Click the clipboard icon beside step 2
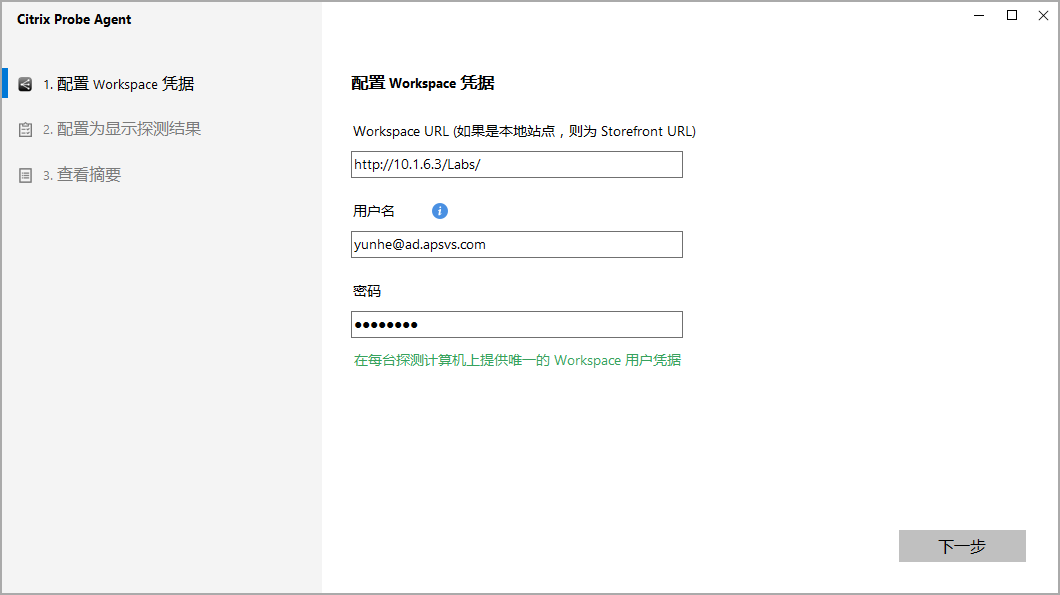The width and height of the screenshot is (1060, 595). (25, 130)
